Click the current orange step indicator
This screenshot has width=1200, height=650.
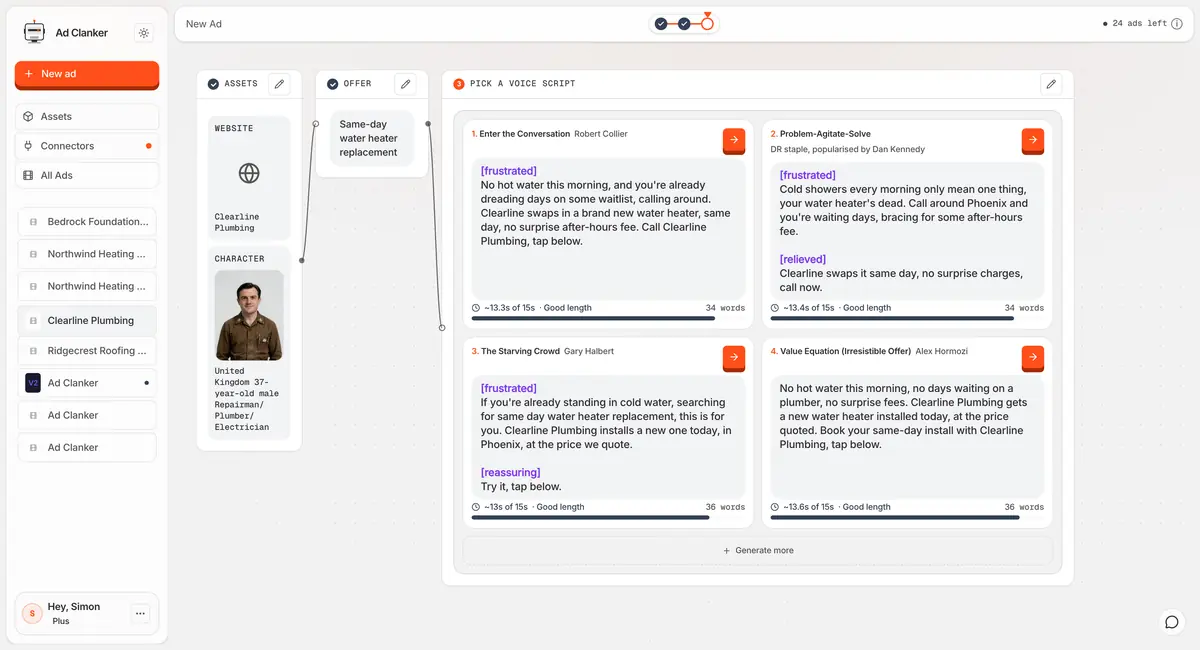[707, 23]
